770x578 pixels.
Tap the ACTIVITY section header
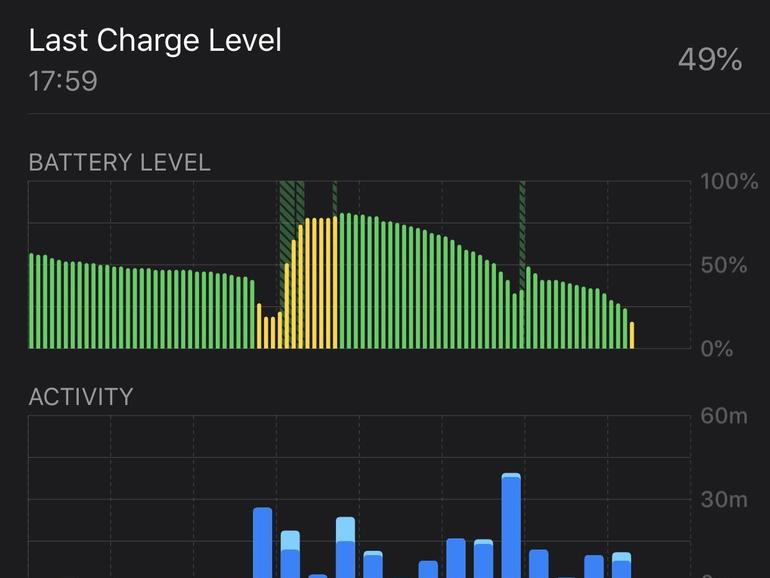80,397
